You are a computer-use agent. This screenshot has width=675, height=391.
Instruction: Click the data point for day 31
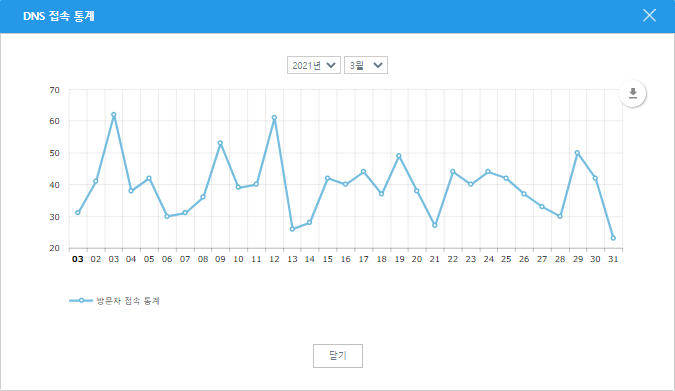coord(613,238)
